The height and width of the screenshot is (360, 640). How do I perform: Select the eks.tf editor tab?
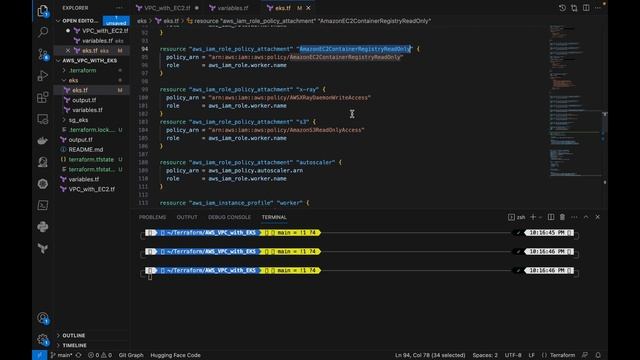pos(282,8)
